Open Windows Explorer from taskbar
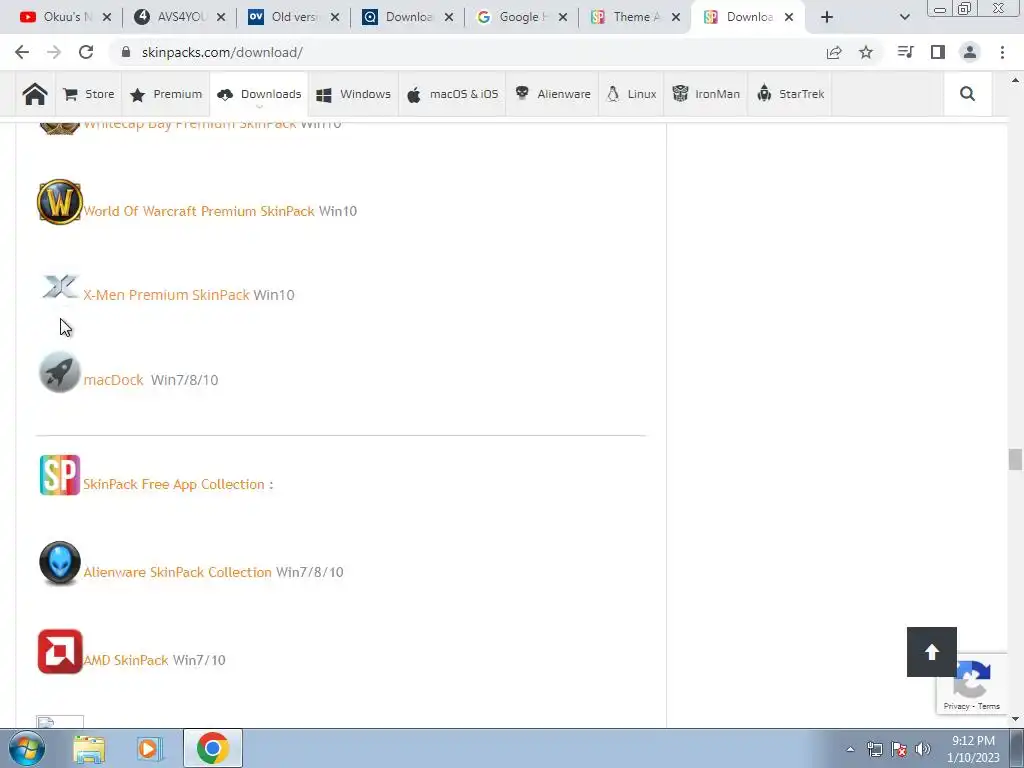 [89, 748]
